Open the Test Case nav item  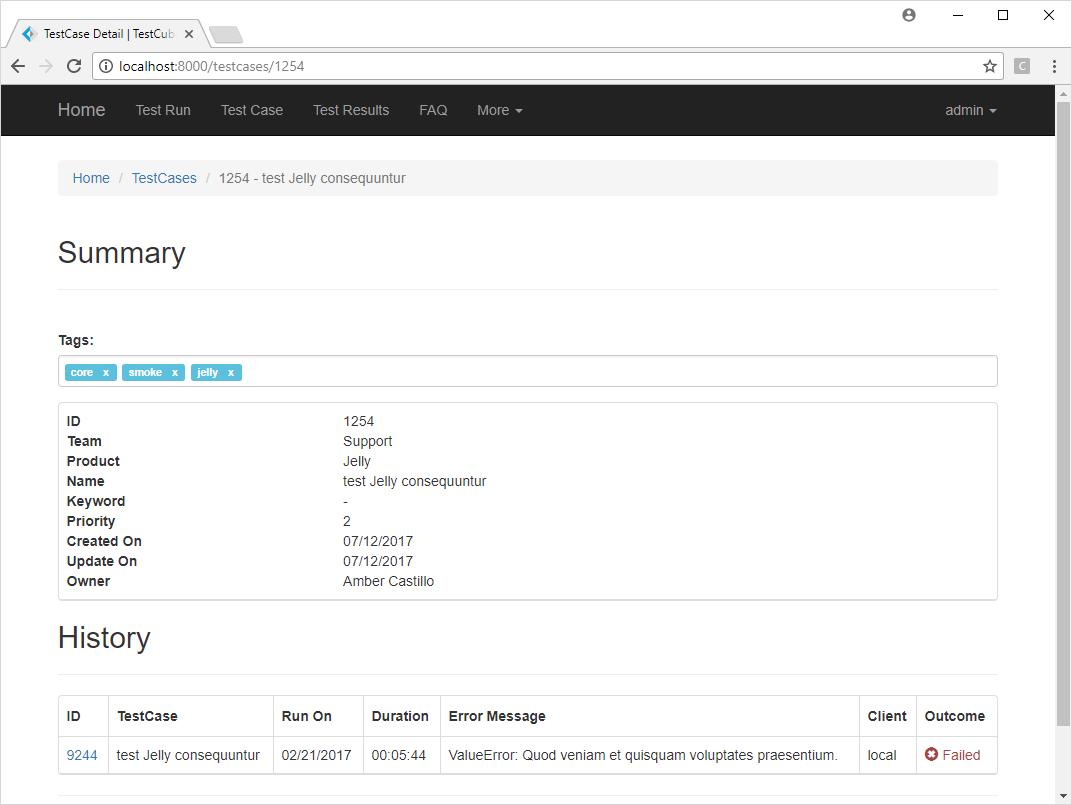[x=252, y=110]
